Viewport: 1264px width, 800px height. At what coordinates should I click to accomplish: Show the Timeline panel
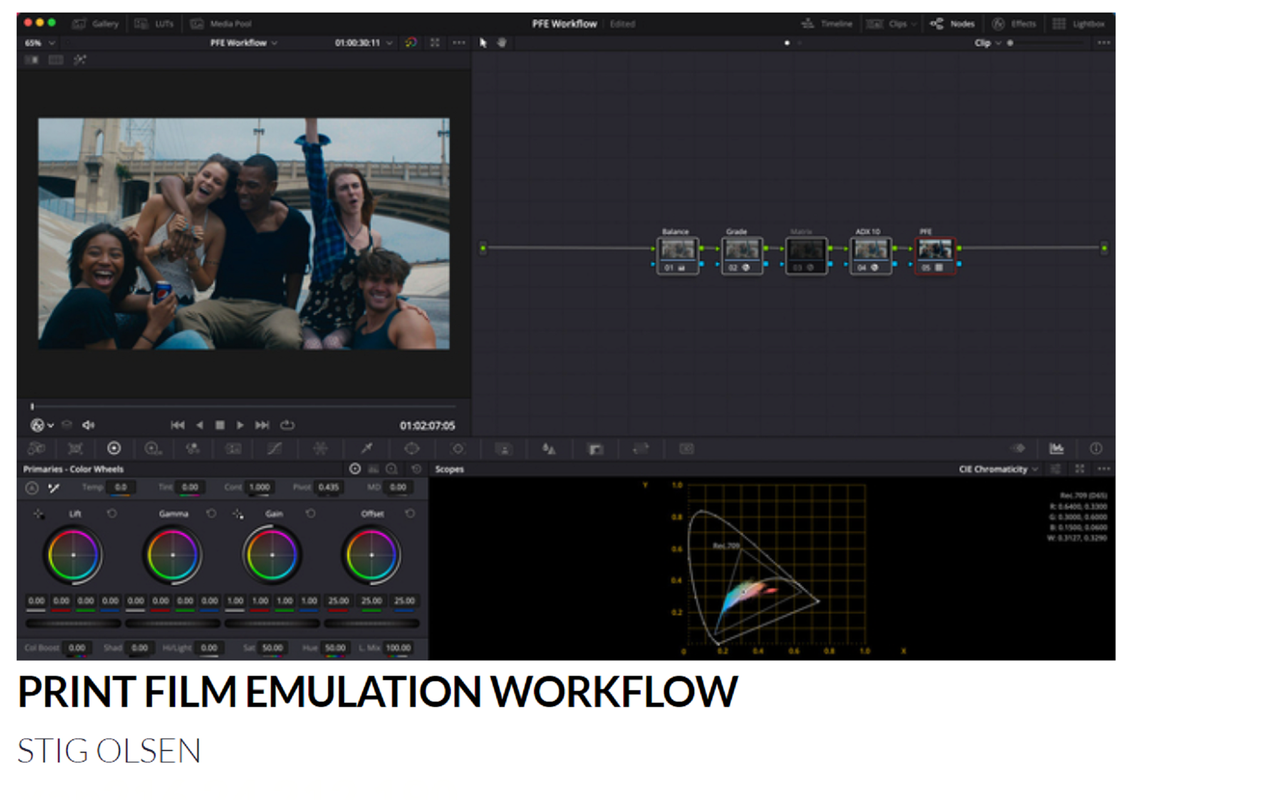click(x=827, y=23)
